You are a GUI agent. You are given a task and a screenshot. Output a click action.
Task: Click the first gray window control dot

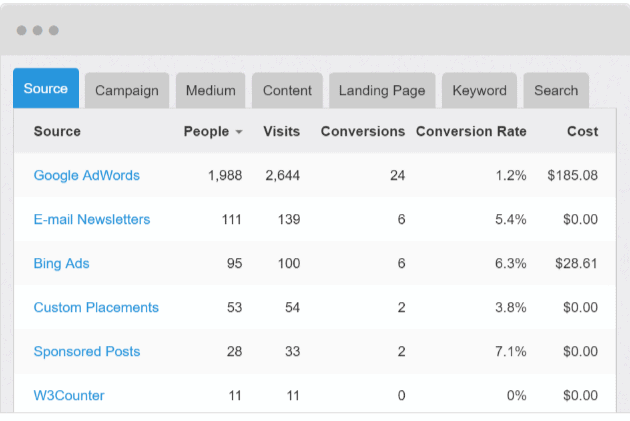pos(21,30)
